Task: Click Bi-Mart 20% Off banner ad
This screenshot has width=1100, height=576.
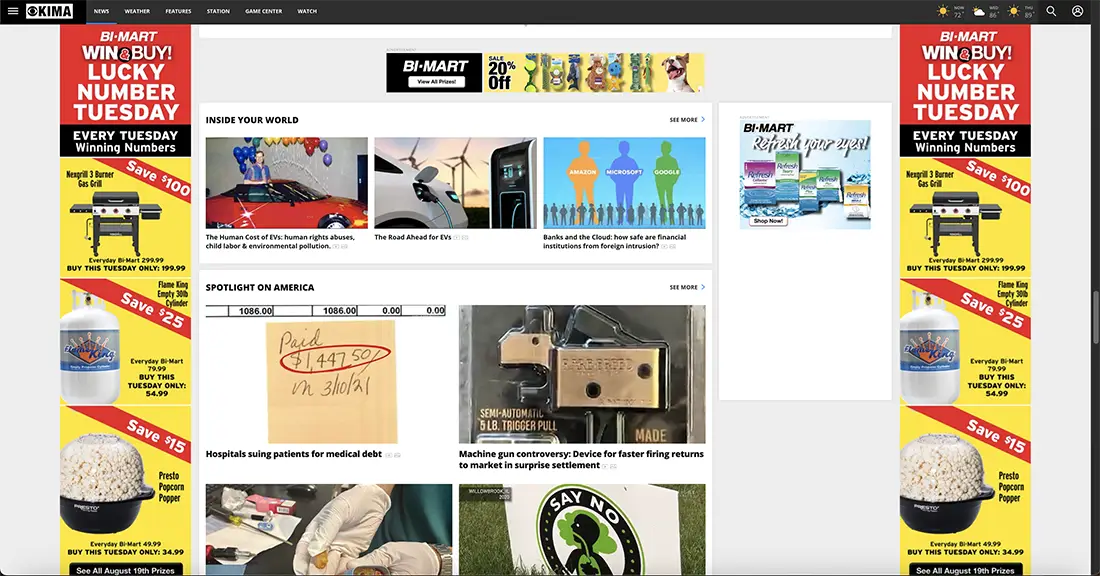Action: coord(545,72)
